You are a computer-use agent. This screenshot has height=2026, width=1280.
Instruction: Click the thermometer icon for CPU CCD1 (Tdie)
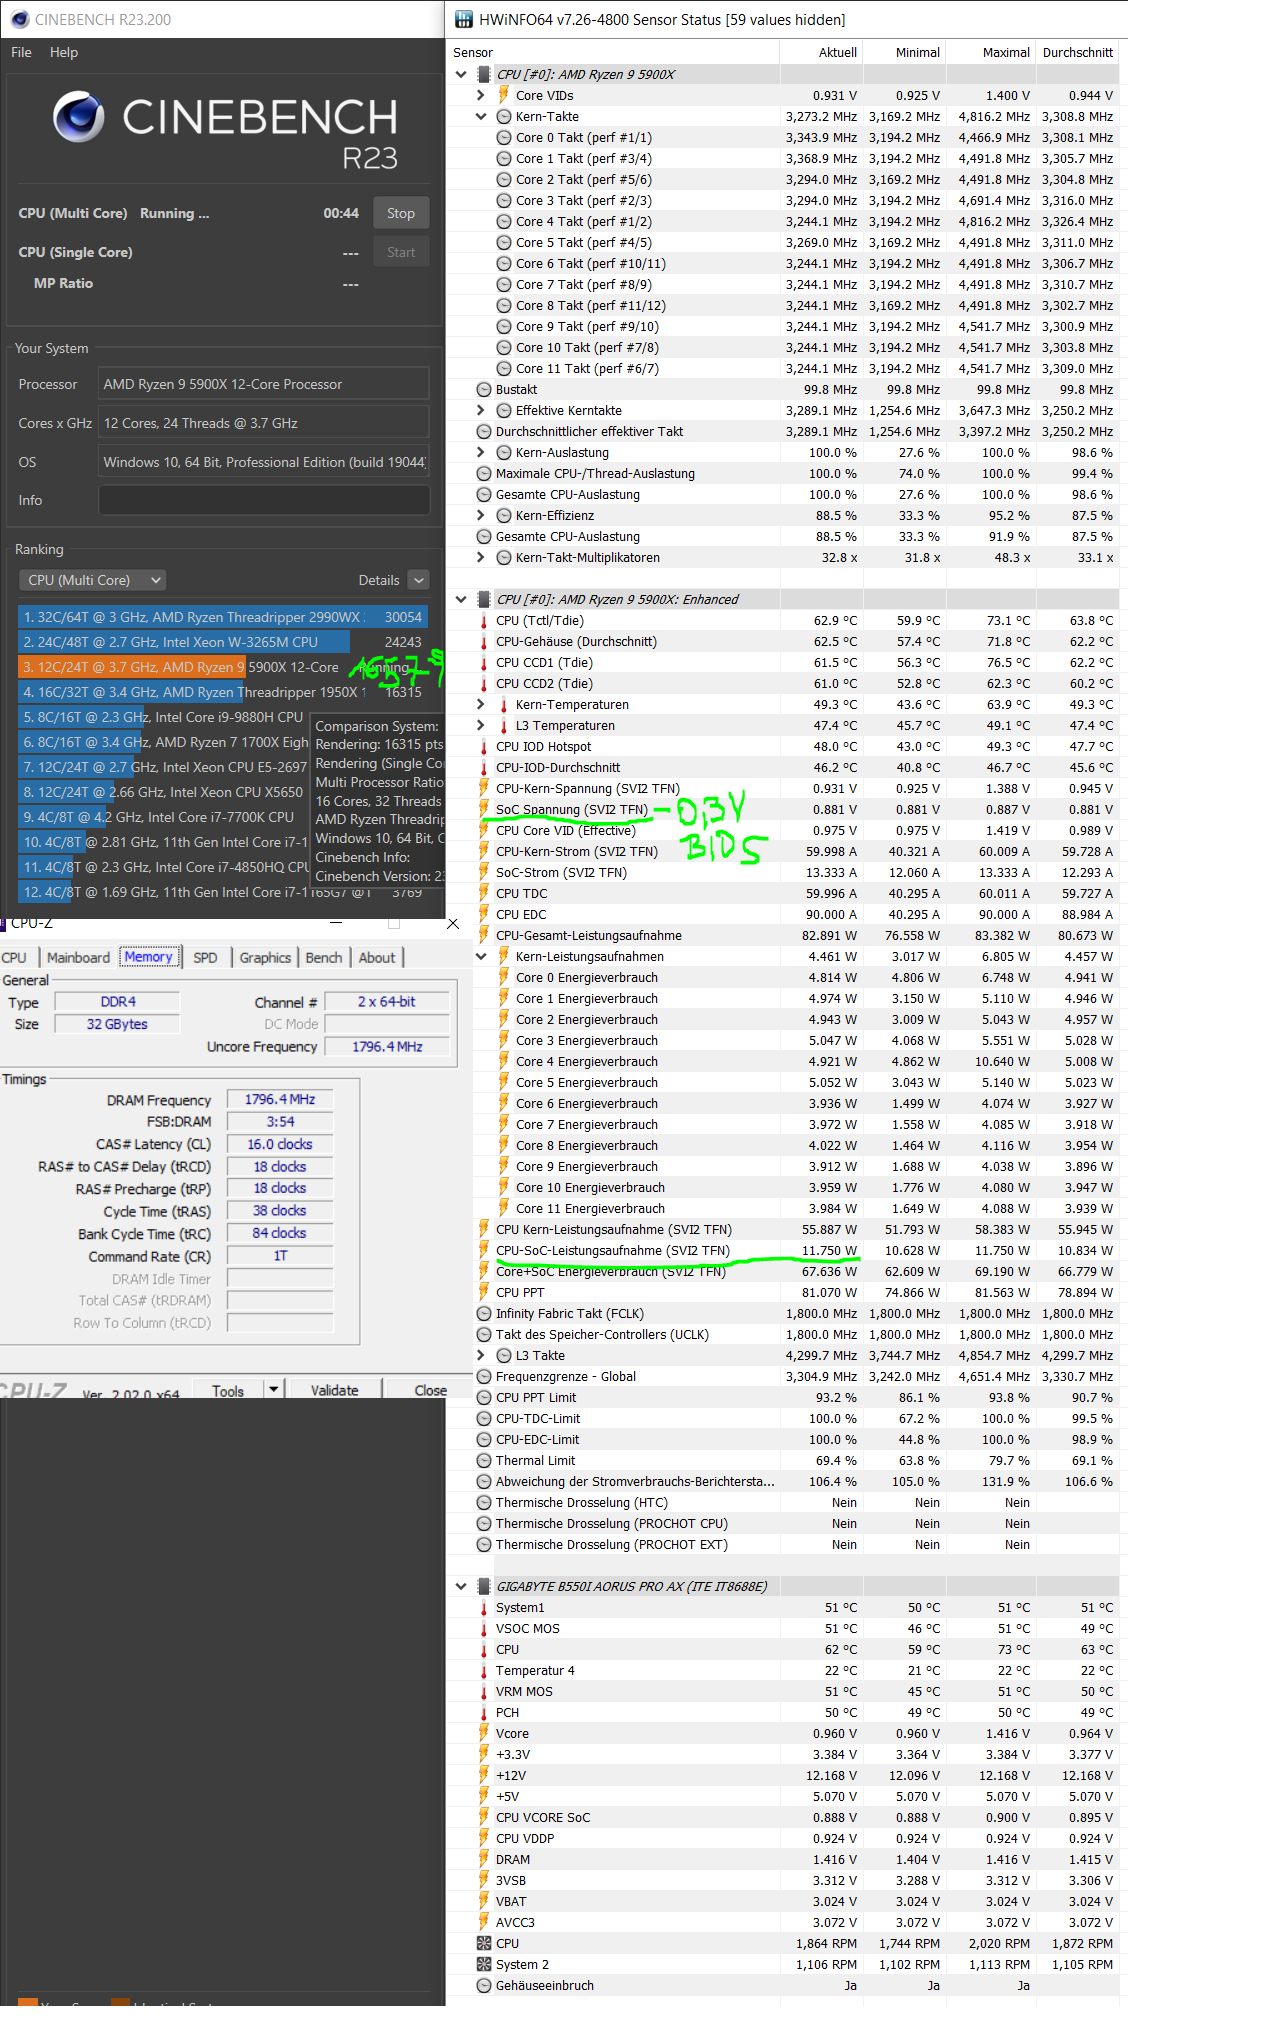click(484, 662)
